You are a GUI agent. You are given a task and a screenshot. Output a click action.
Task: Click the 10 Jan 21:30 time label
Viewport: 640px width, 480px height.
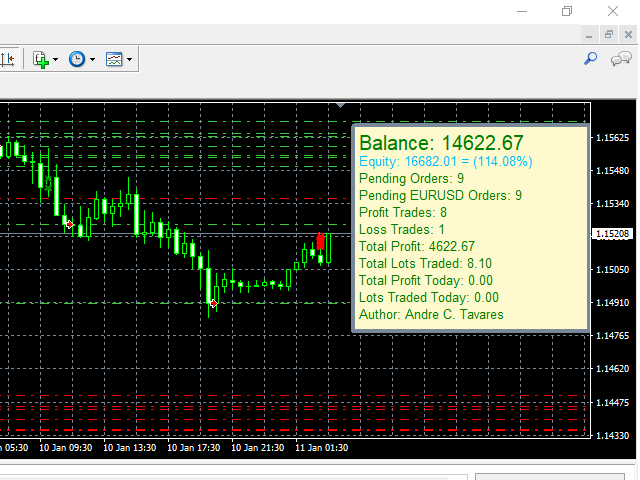click(258, 448)
